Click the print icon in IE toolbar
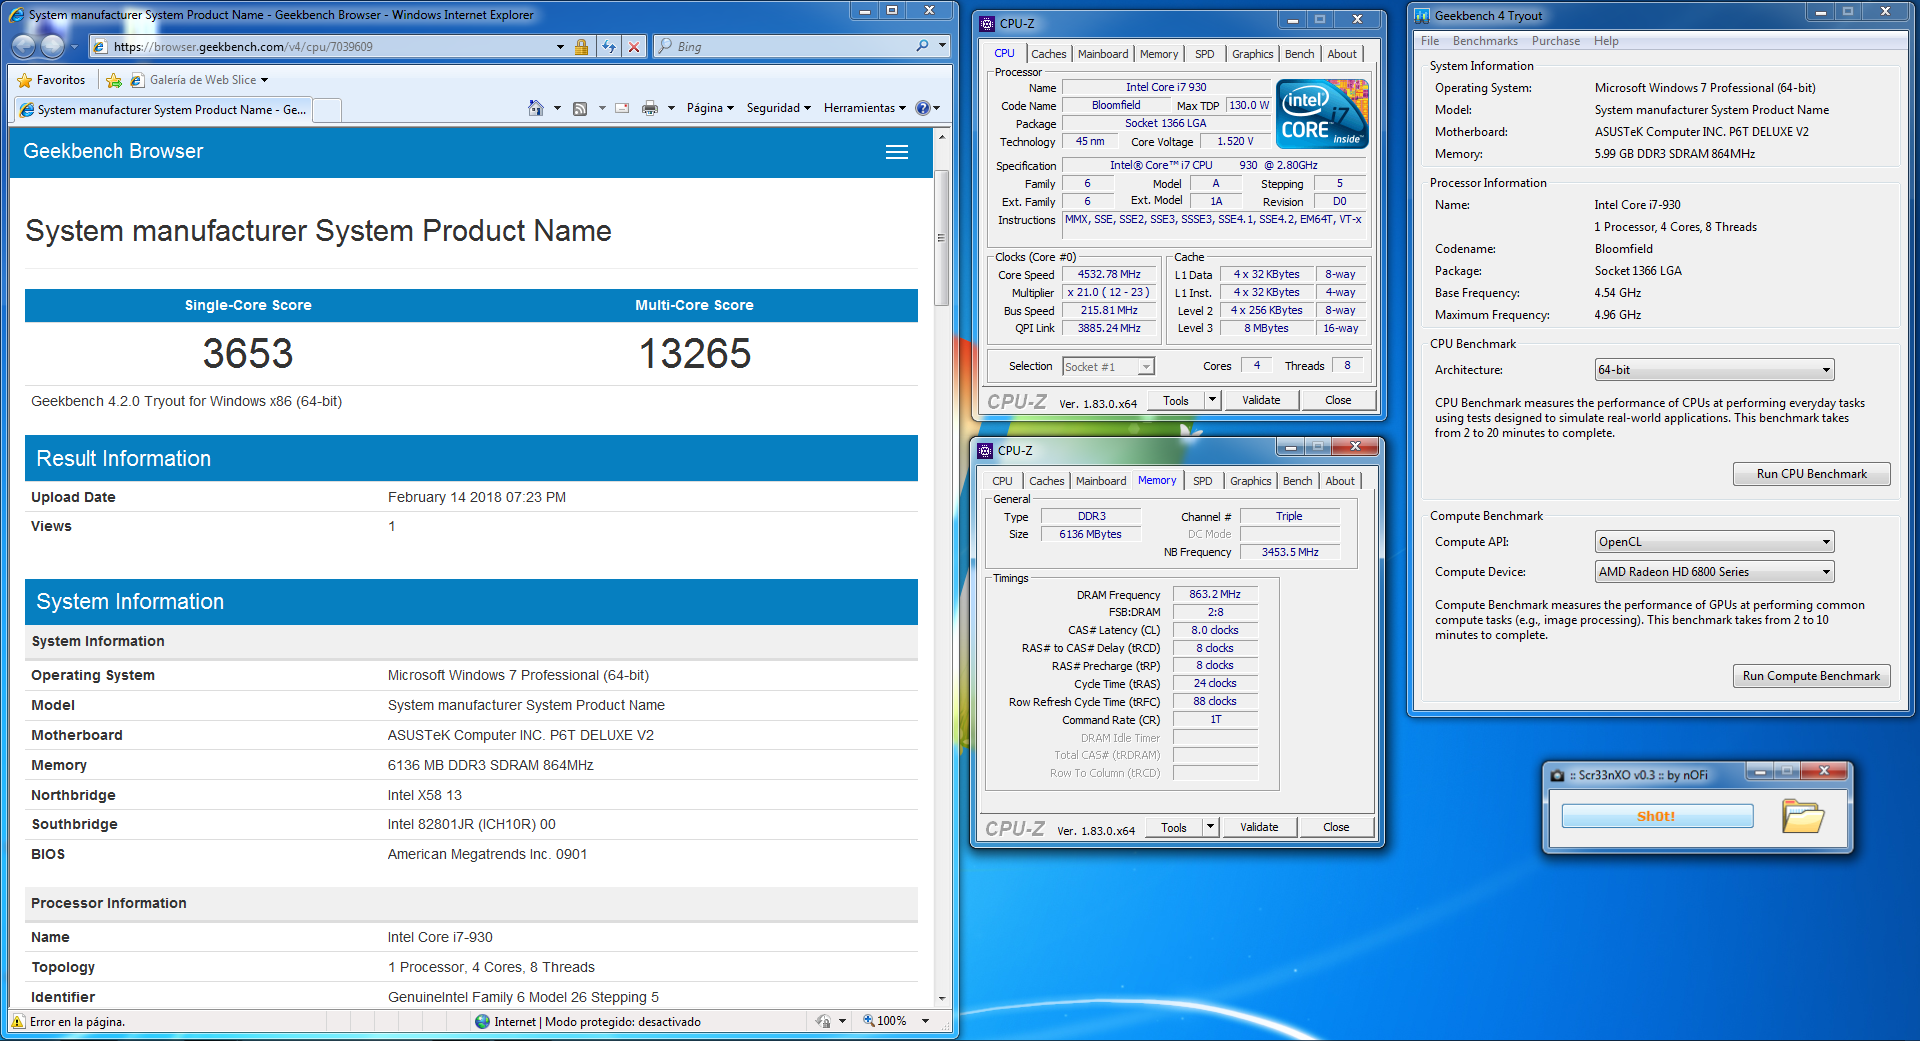The width and height of the screenshot is (1920, 1041). (650, 108)
